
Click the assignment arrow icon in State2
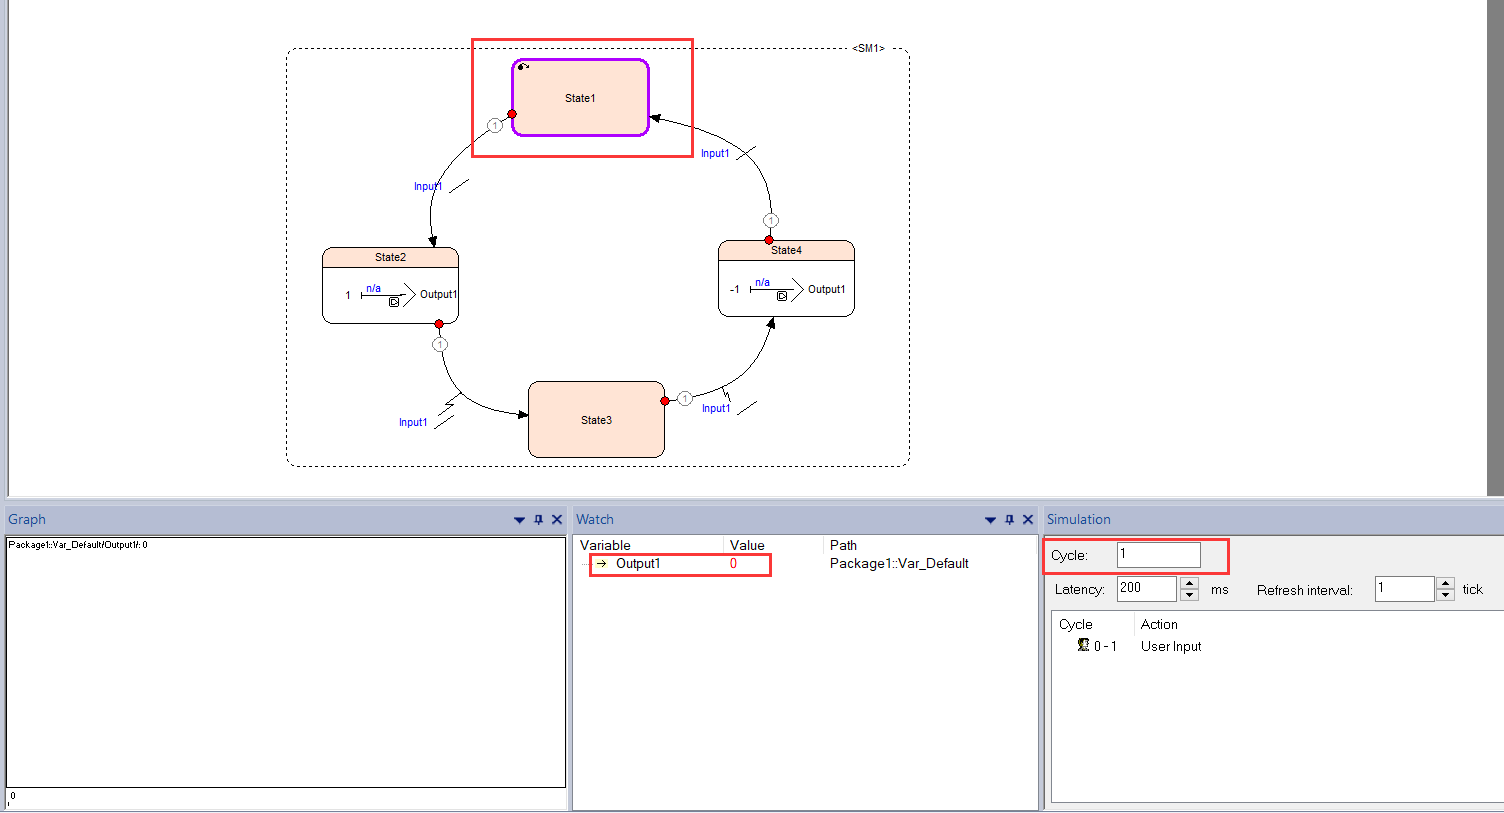coord(389,296)
